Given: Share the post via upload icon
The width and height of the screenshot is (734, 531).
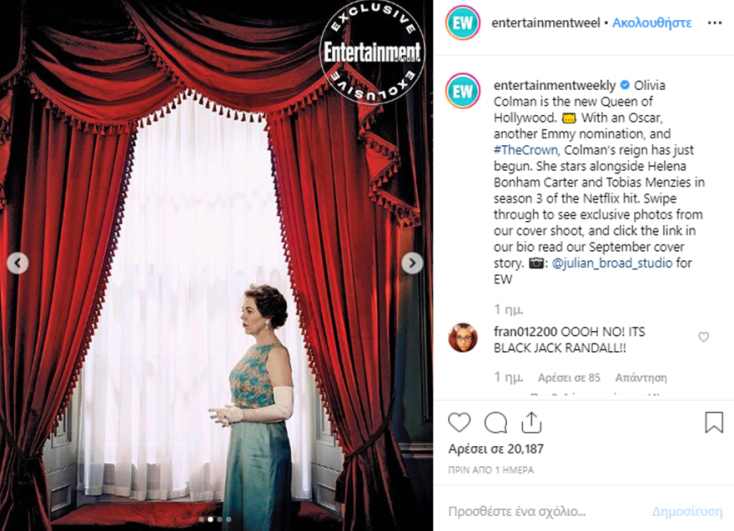Looking at the screenshot, I should [x=531, y=422].
